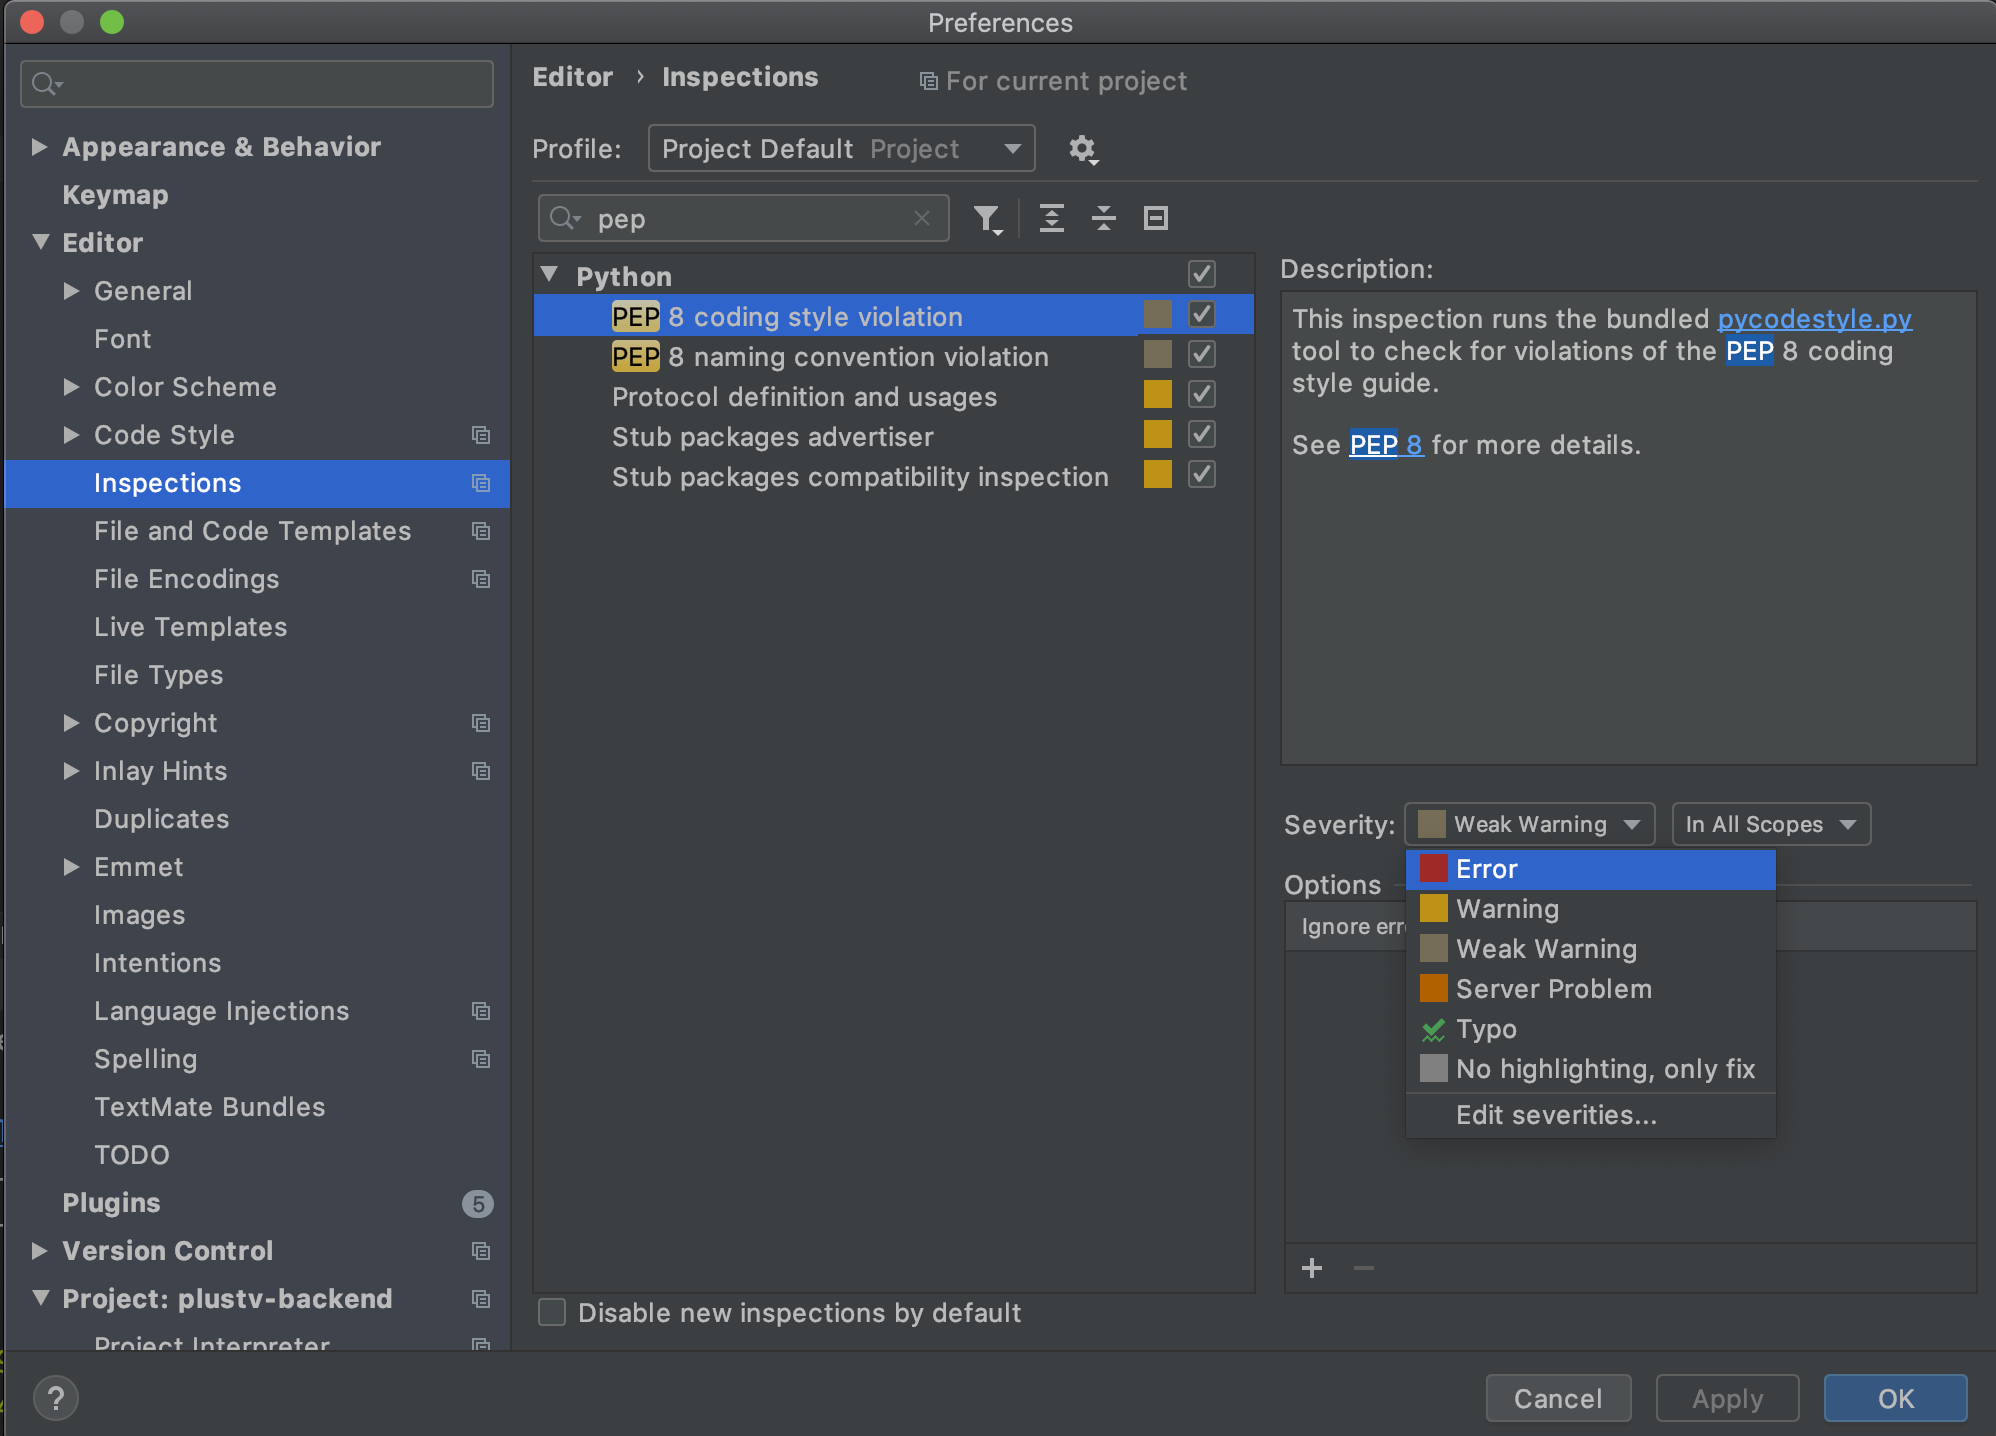Open the help icon in bottom corner

[56, 1398]
